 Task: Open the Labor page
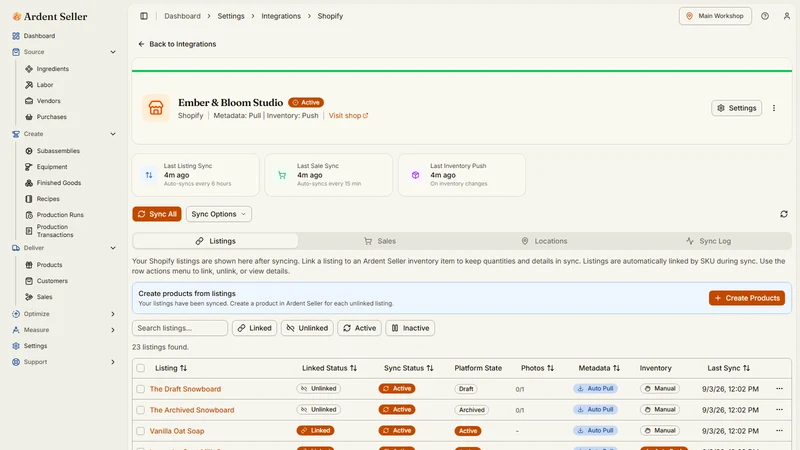(x=39, y=85)
